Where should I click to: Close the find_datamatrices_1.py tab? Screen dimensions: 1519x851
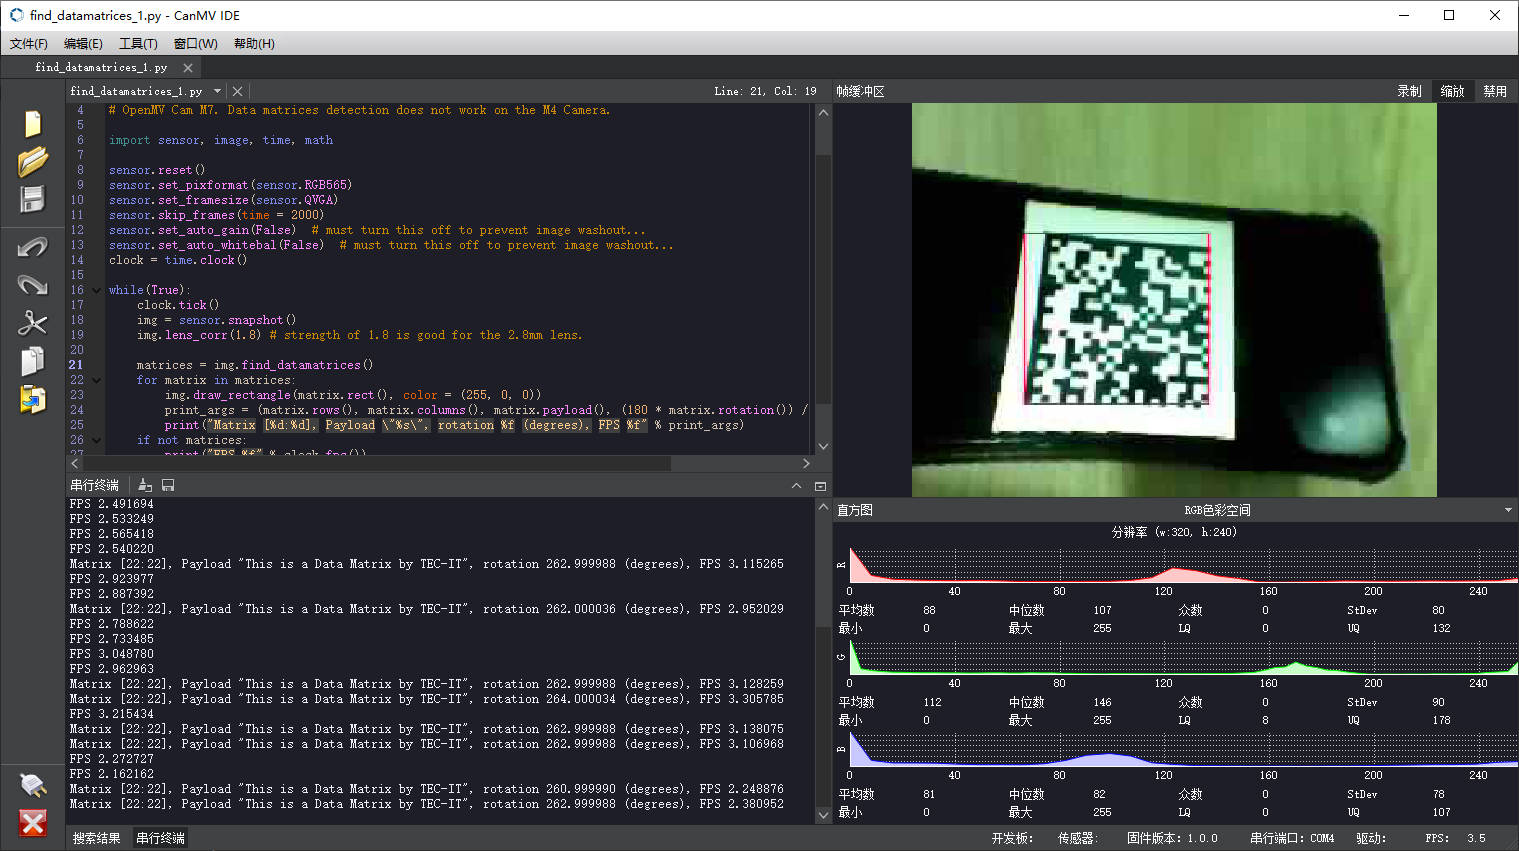[x=188, y=68]
